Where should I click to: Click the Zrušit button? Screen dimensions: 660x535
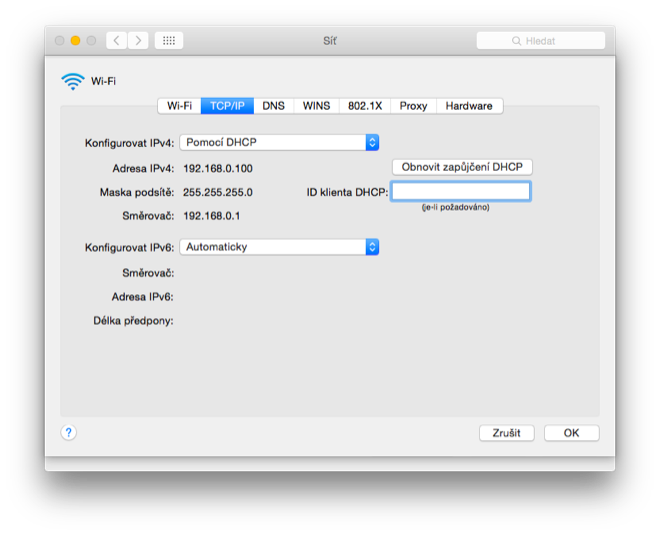507,433
